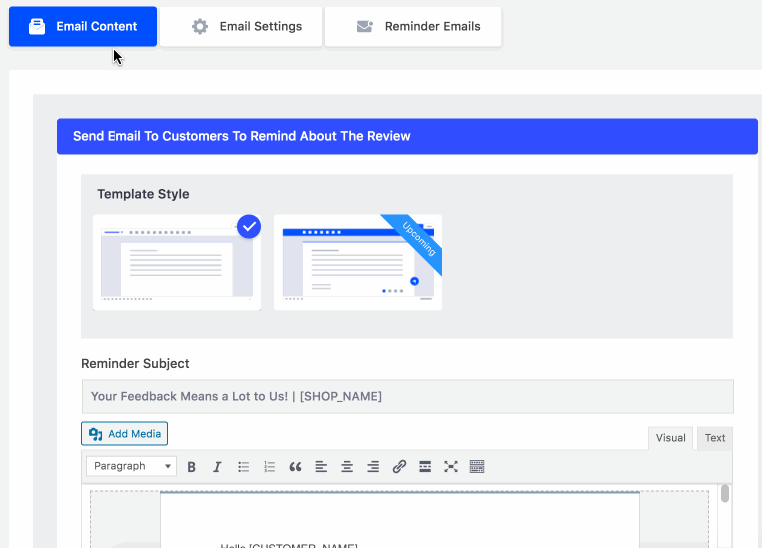Open the Paragraph format dropdown
The height and width of the screenshot is (548, 762).
pyautogui.click(x=131, y=466)
